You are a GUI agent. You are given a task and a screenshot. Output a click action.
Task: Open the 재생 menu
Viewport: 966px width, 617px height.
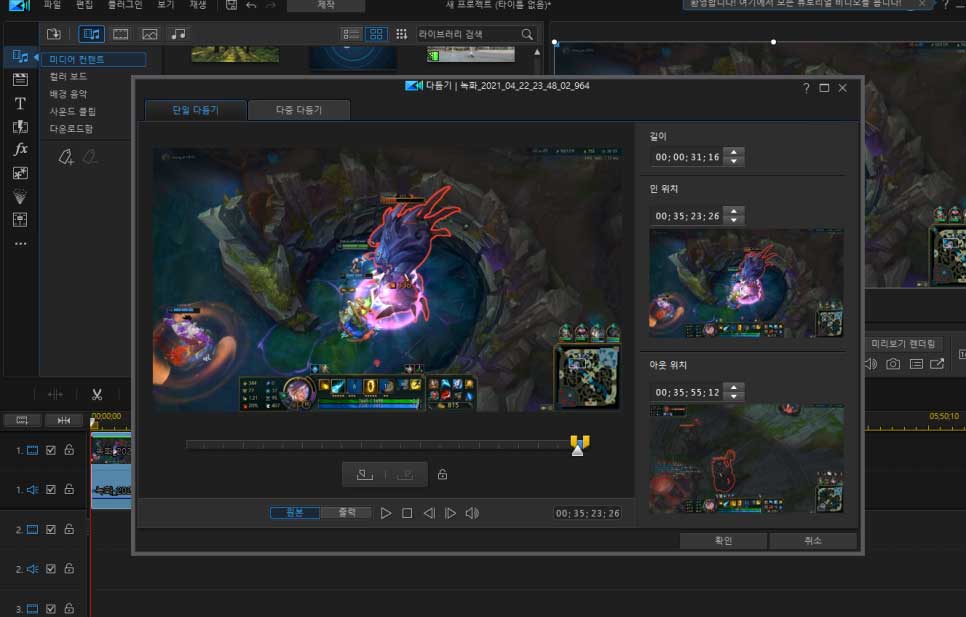(x=198, y=5)
